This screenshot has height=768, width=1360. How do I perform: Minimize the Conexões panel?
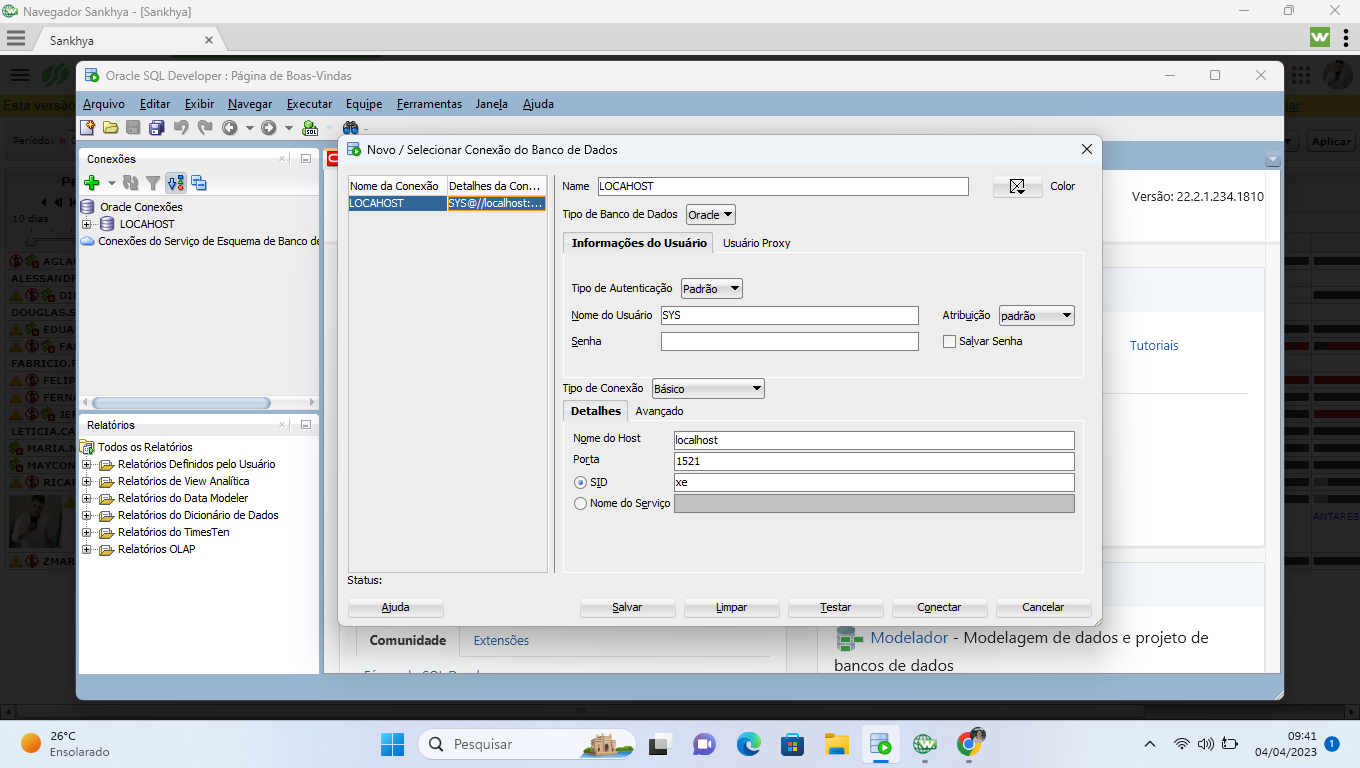305,159
